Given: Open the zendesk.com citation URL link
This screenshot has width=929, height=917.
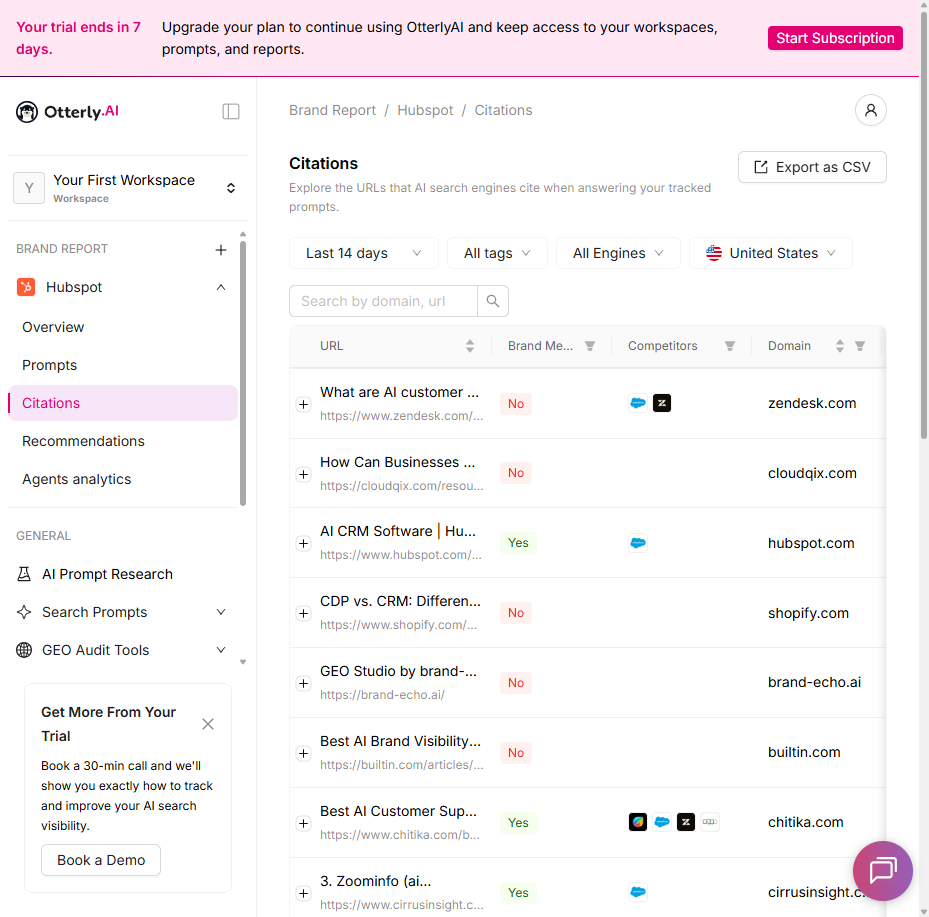Looking at the screenshot, I should pyautogui.click(x=401, y=416).
